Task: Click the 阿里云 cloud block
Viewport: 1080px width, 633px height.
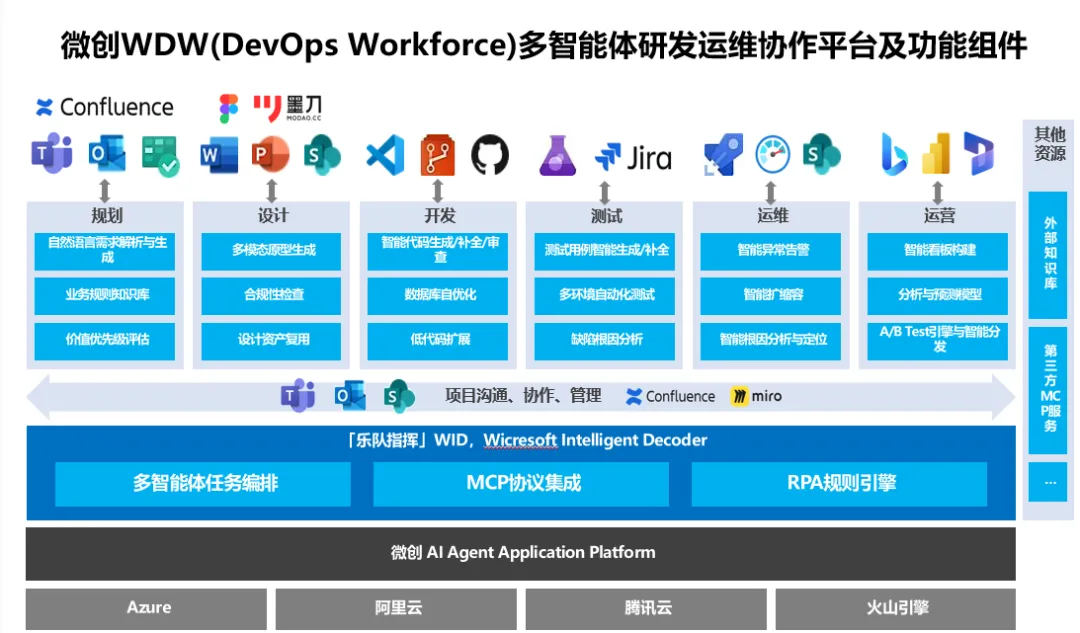Action: (397, 609)
